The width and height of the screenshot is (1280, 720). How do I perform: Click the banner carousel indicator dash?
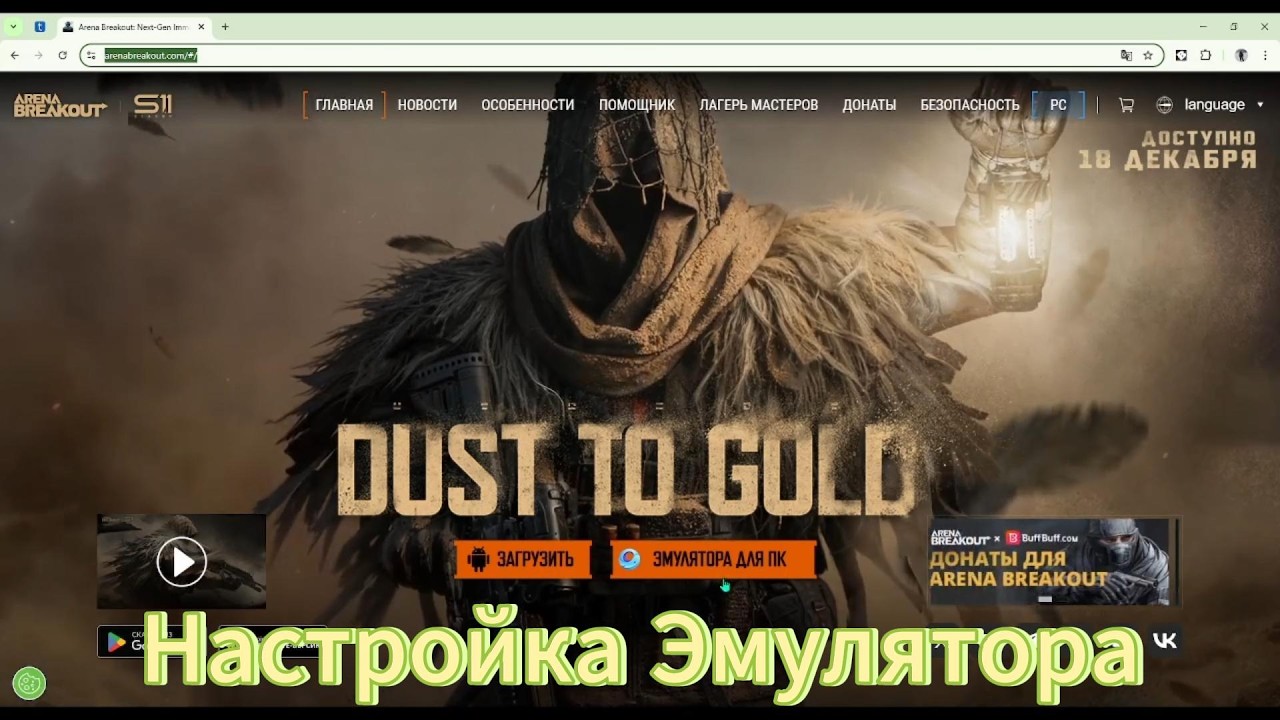tap(1045, 598)
